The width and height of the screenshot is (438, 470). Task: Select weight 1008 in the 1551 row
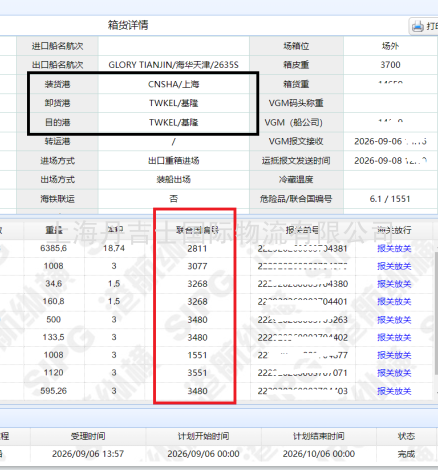click(53, 355)
